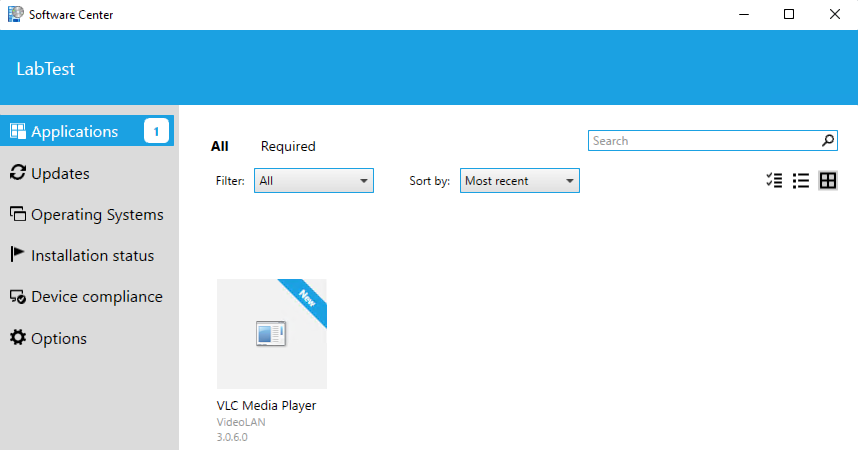Open the Updates section
This screenshot has height=450, width=858.
coord(60,174)
